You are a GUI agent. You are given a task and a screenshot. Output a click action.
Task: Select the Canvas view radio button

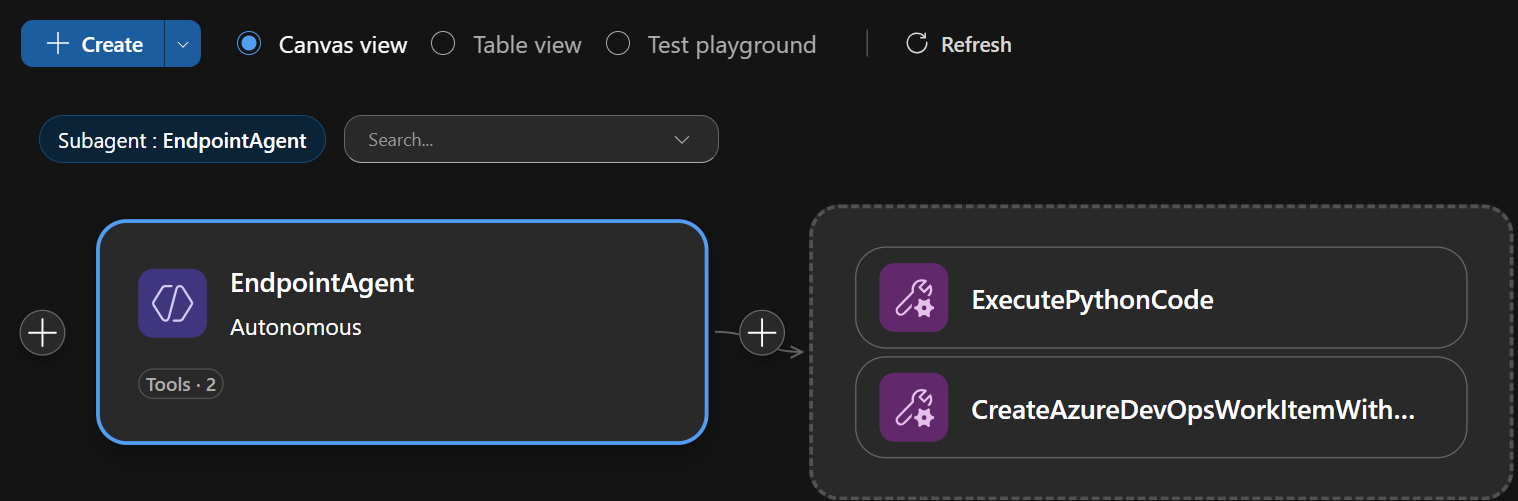(x=249, y=44)
